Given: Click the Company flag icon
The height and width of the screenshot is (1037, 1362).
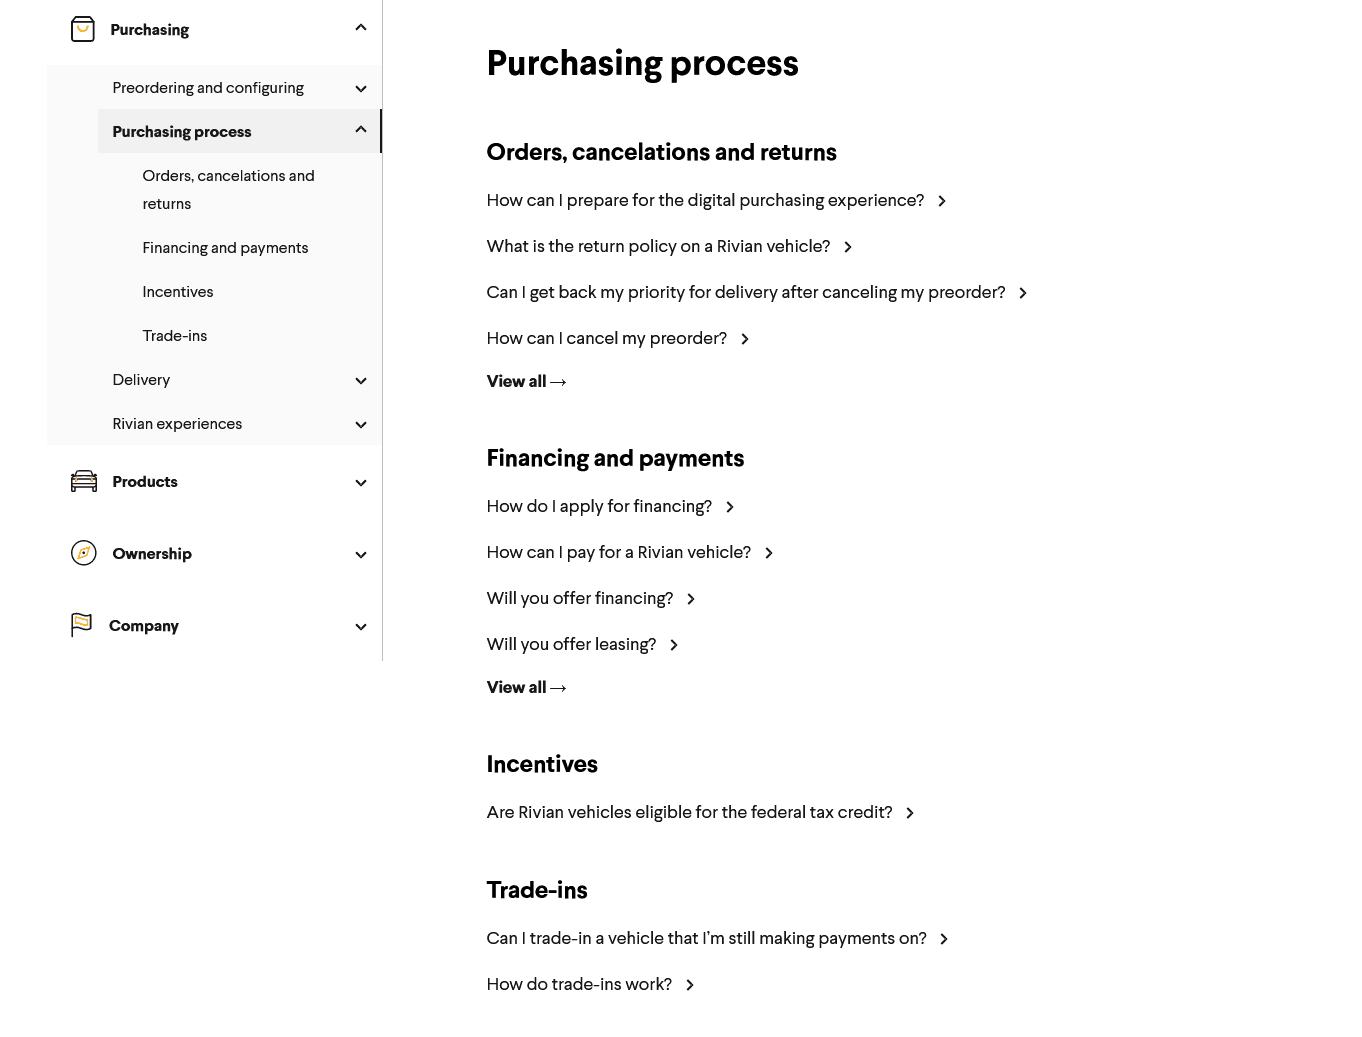Looking at the screenshot, I should coord(82,625).
